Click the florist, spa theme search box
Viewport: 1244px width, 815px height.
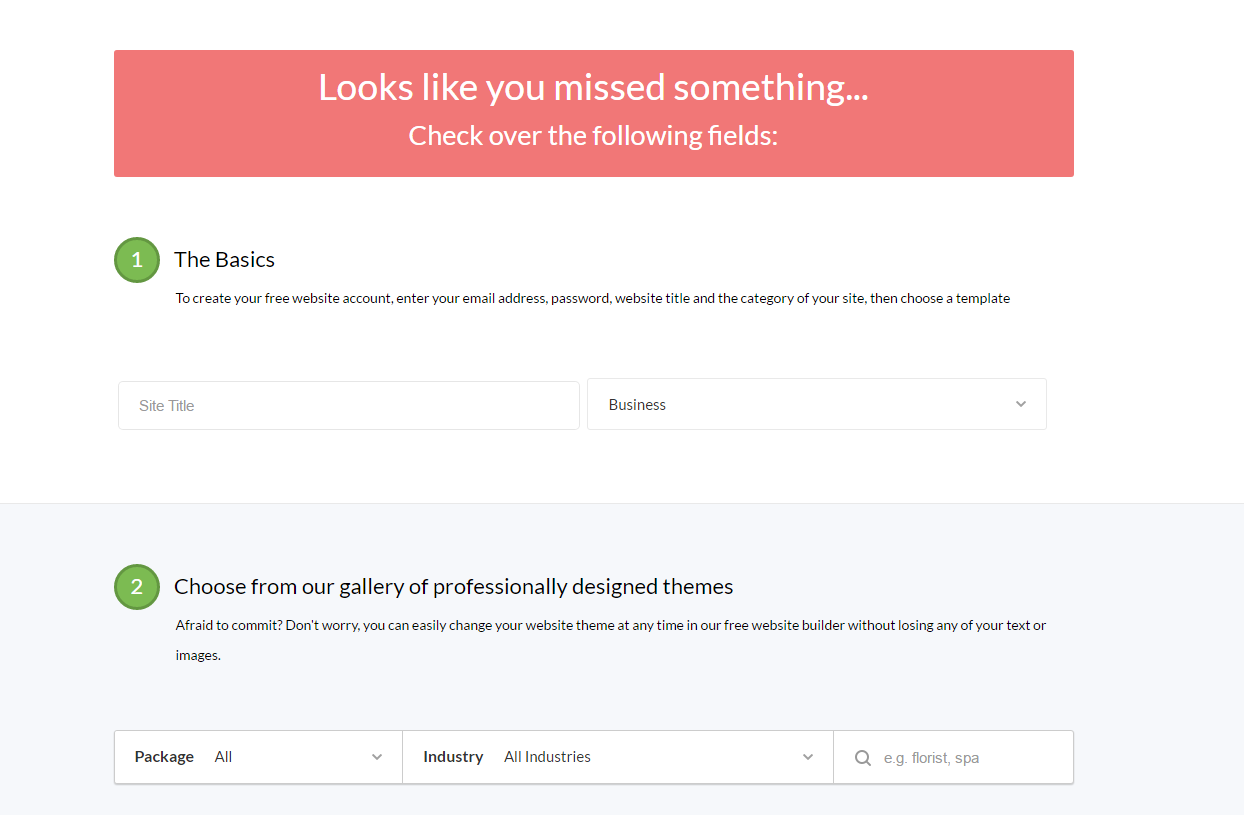click(954, 757)
